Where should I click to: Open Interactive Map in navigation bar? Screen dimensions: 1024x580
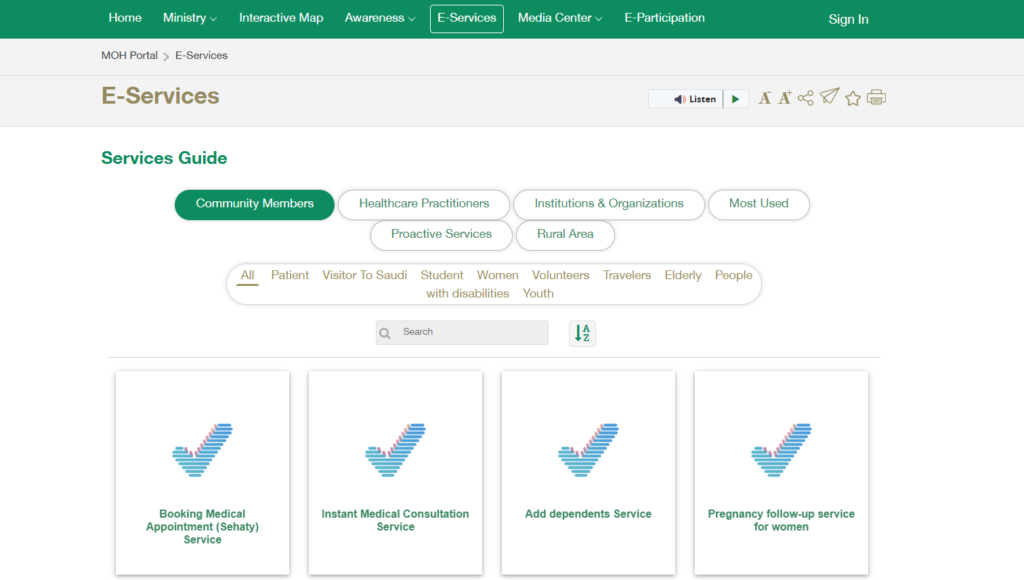281,18
